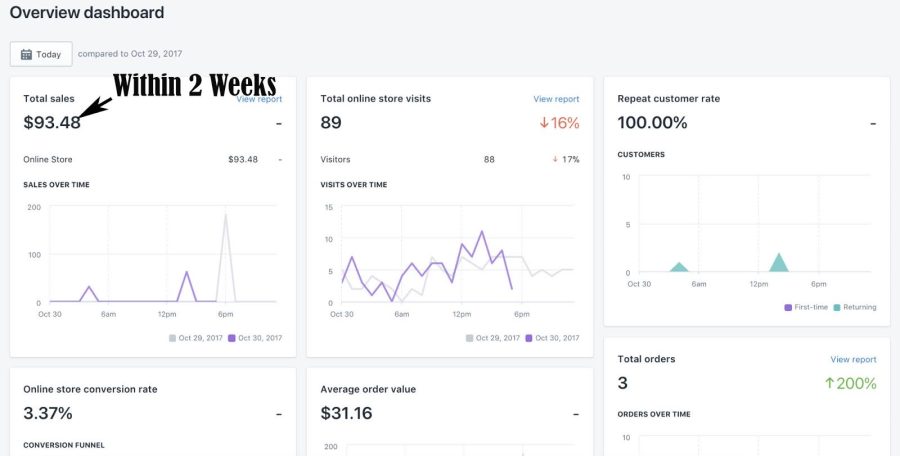Click the green up 200% orders indicator
The image size is (900, 456).
[x=851, y=383]
